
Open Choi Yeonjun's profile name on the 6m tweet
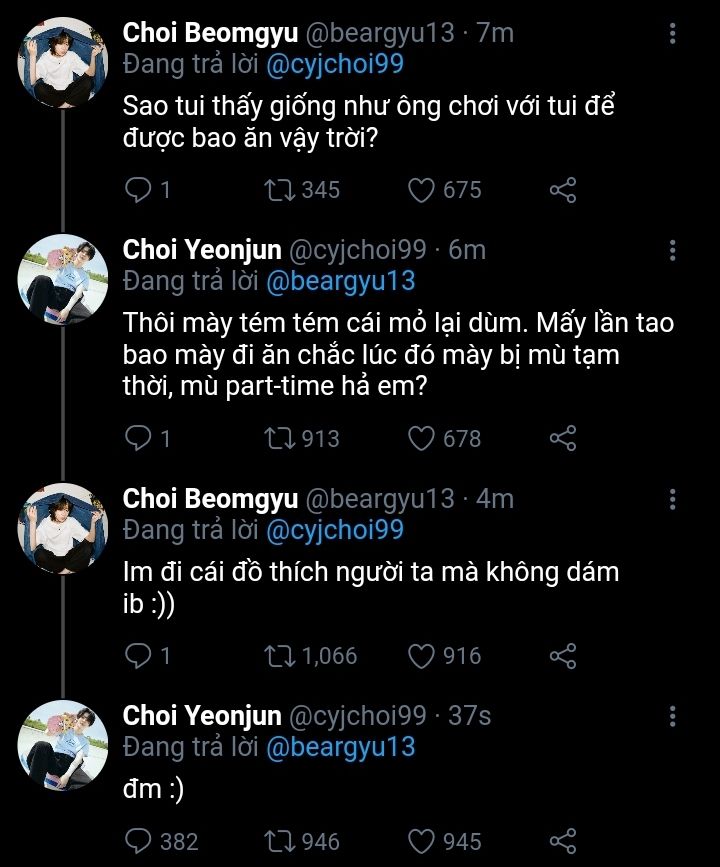tap(202, 249)
